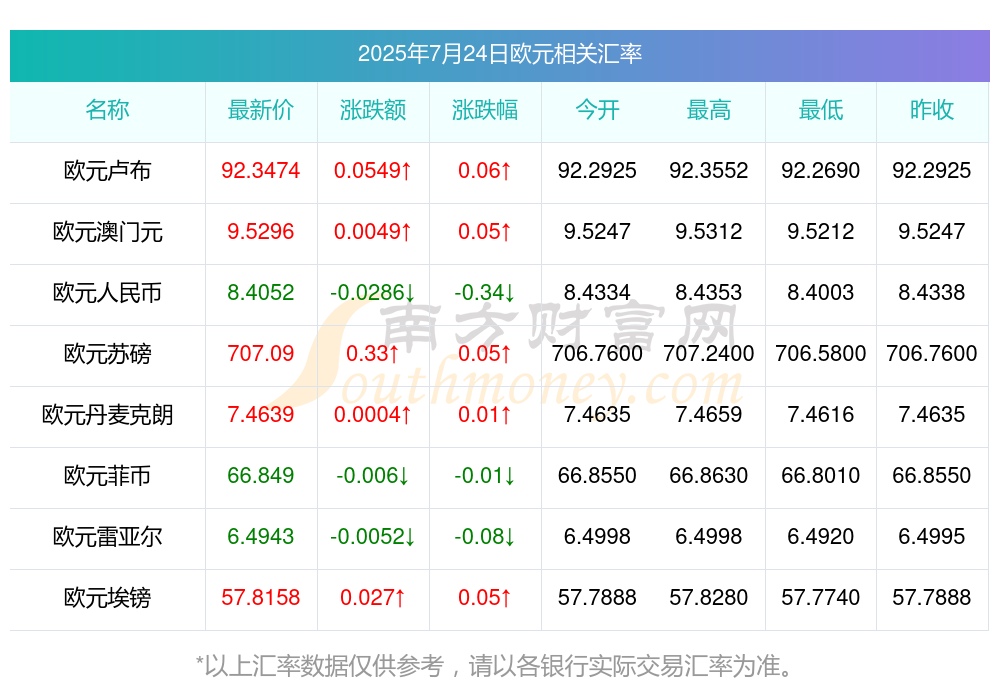This screenshot has height=698, width=1000.
Task: Click high value 9.5312
Action: [x=709, y=231]
